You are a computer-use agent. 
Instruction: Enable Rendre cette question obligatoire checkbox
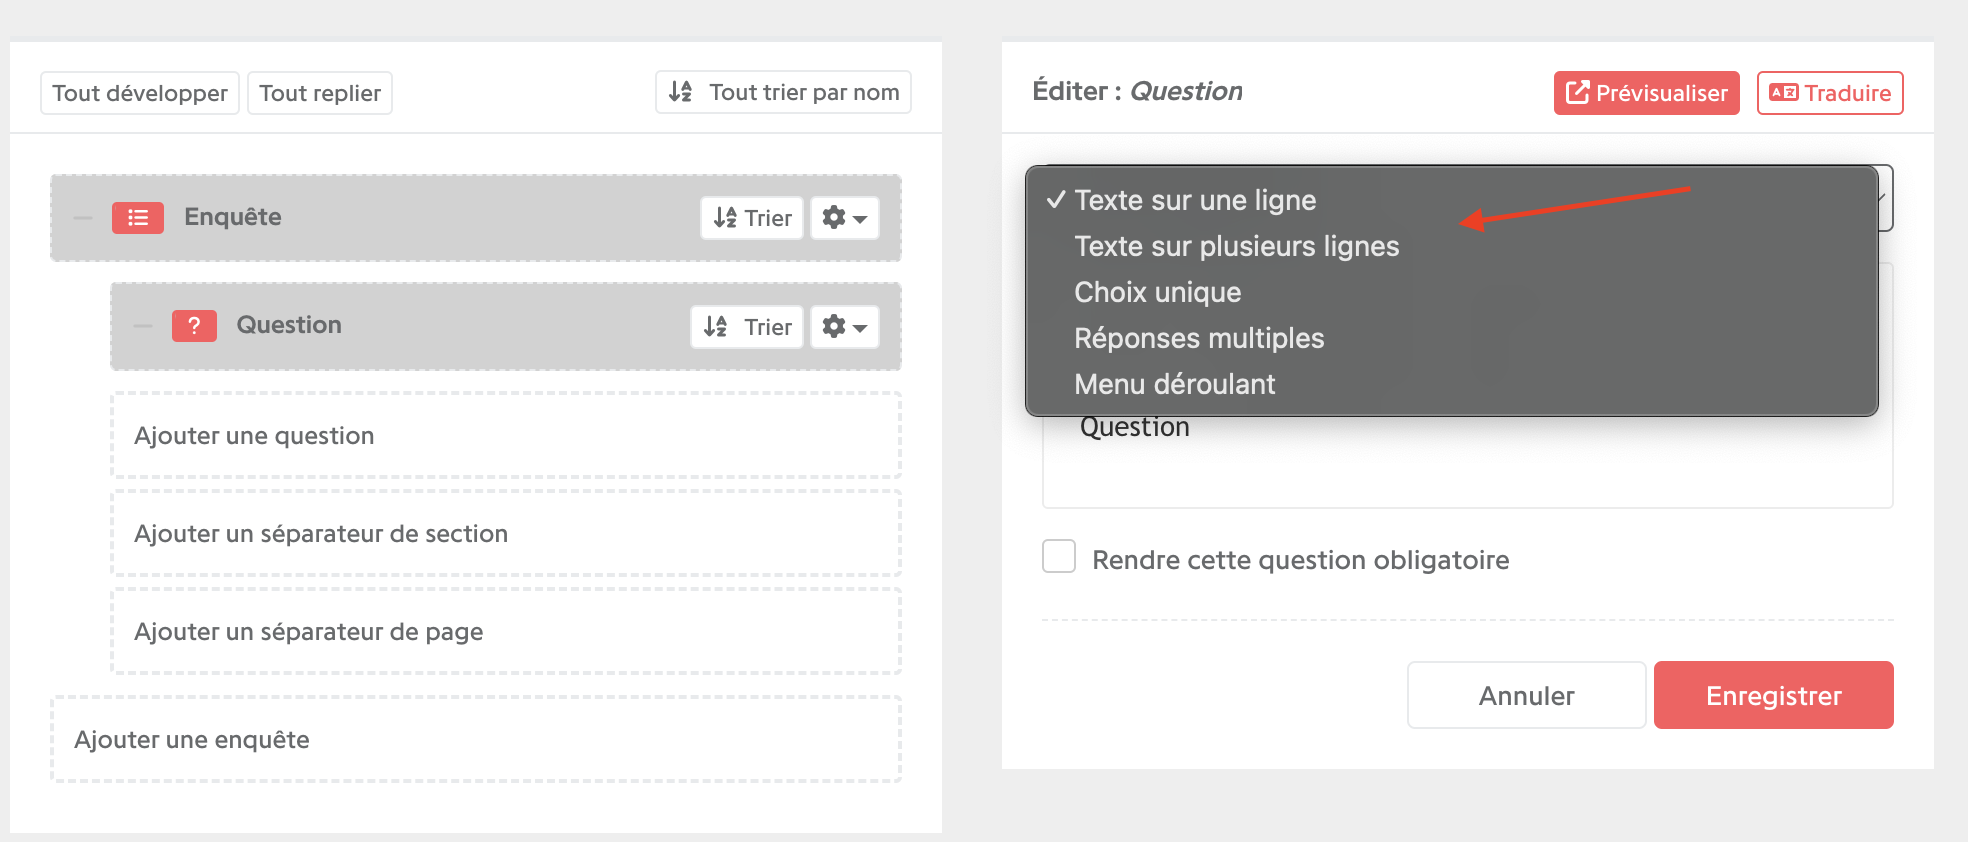click(1059, 556)
